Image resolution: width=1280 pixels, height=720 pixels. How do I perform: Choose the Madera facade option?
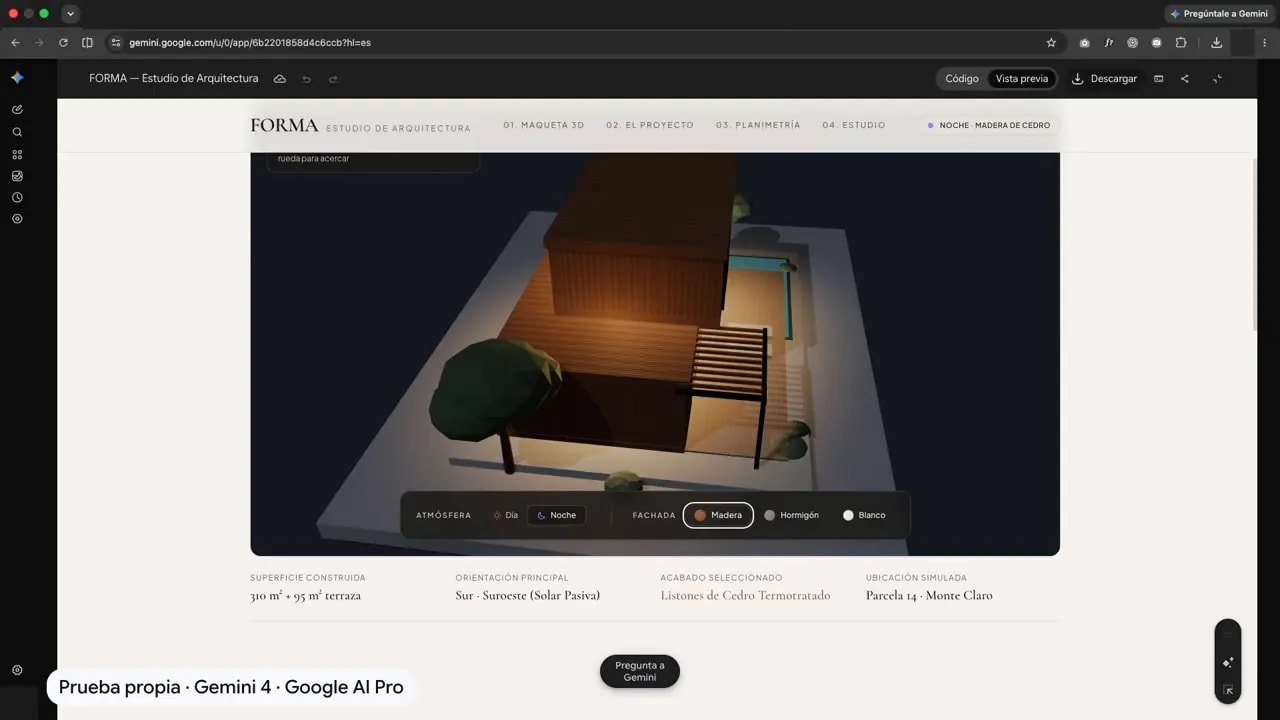tap(718, 515)
